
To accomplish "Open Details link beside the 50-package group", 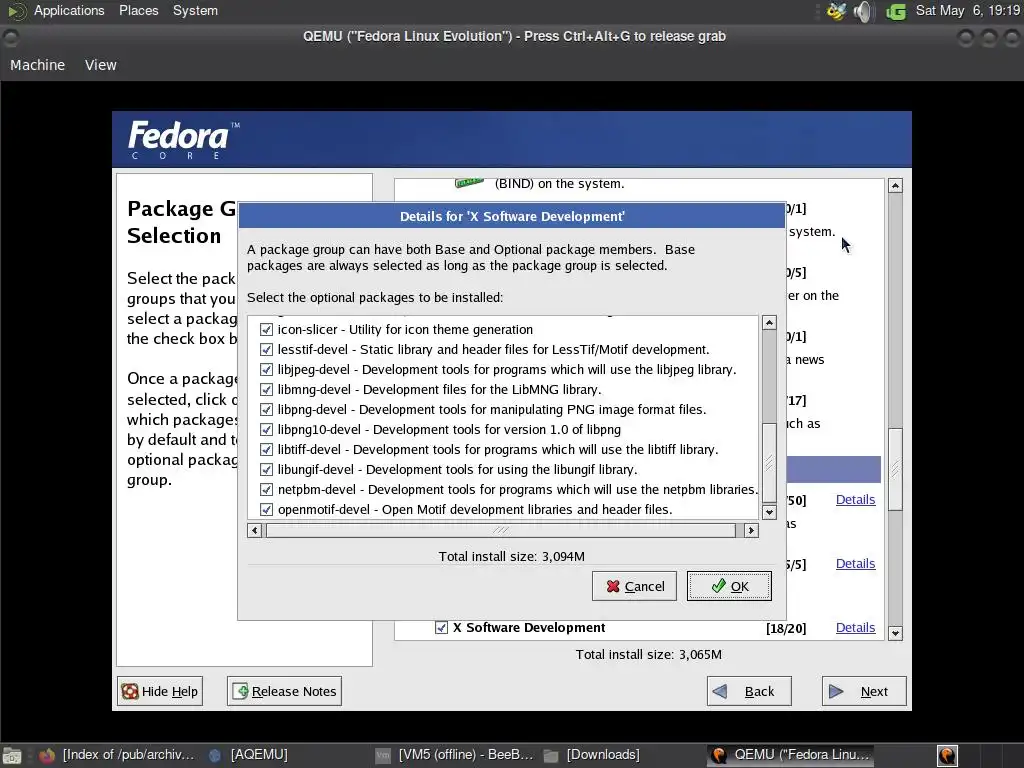I will [x=855, y=500].
